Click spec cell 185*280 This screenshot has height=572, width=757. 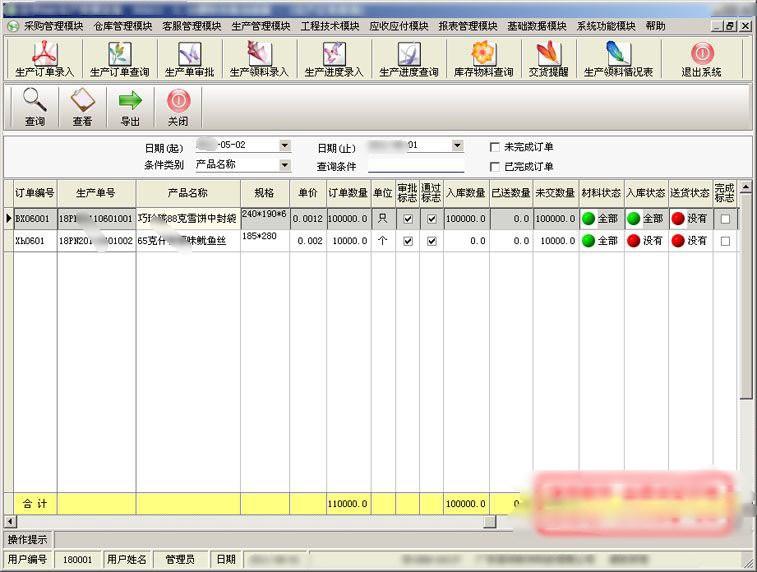point(265,241)
